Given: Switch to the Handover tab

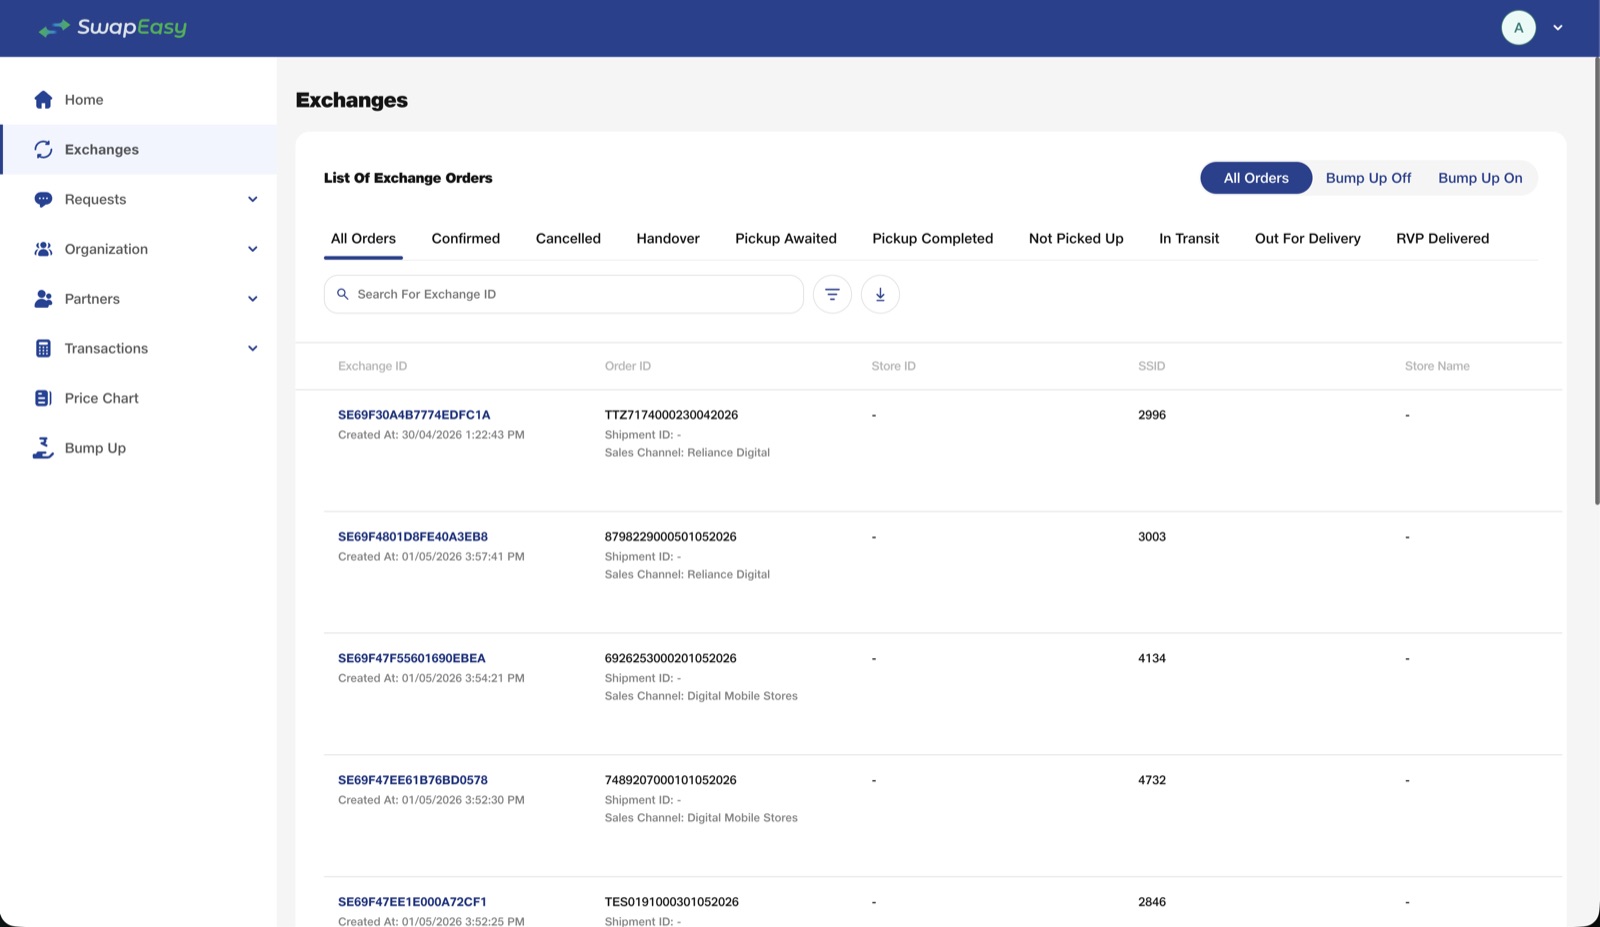Looking at the screenshot, I should coord(668,238).
